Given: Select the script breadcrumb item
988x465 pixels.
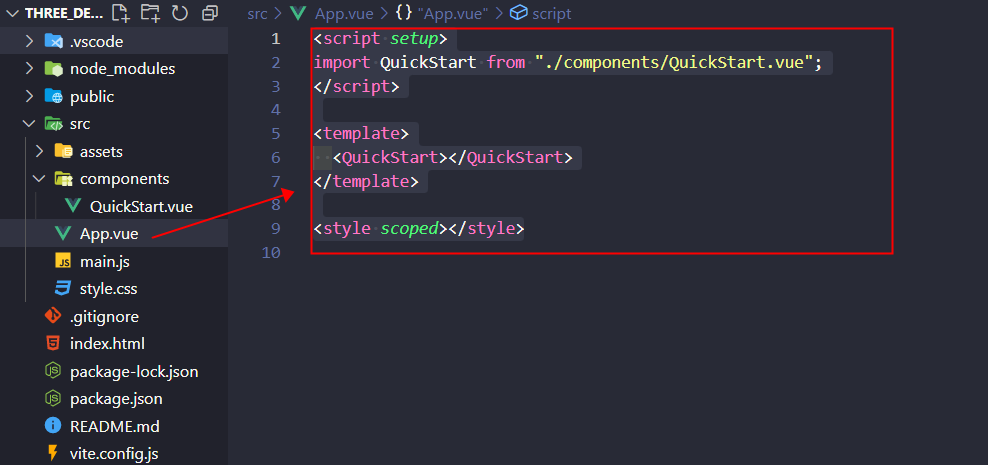Looking at the screenshot, I should point(551,13).
